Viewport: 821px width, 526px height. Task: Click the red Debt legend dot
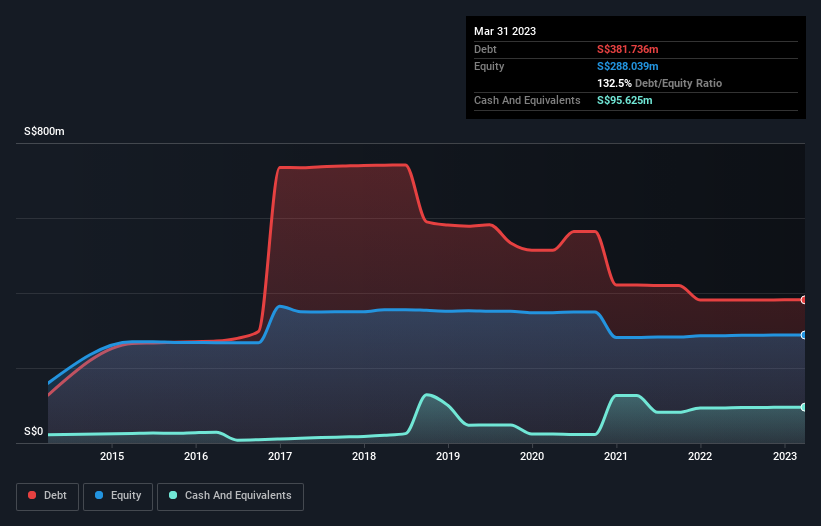(x=32, y=495)
